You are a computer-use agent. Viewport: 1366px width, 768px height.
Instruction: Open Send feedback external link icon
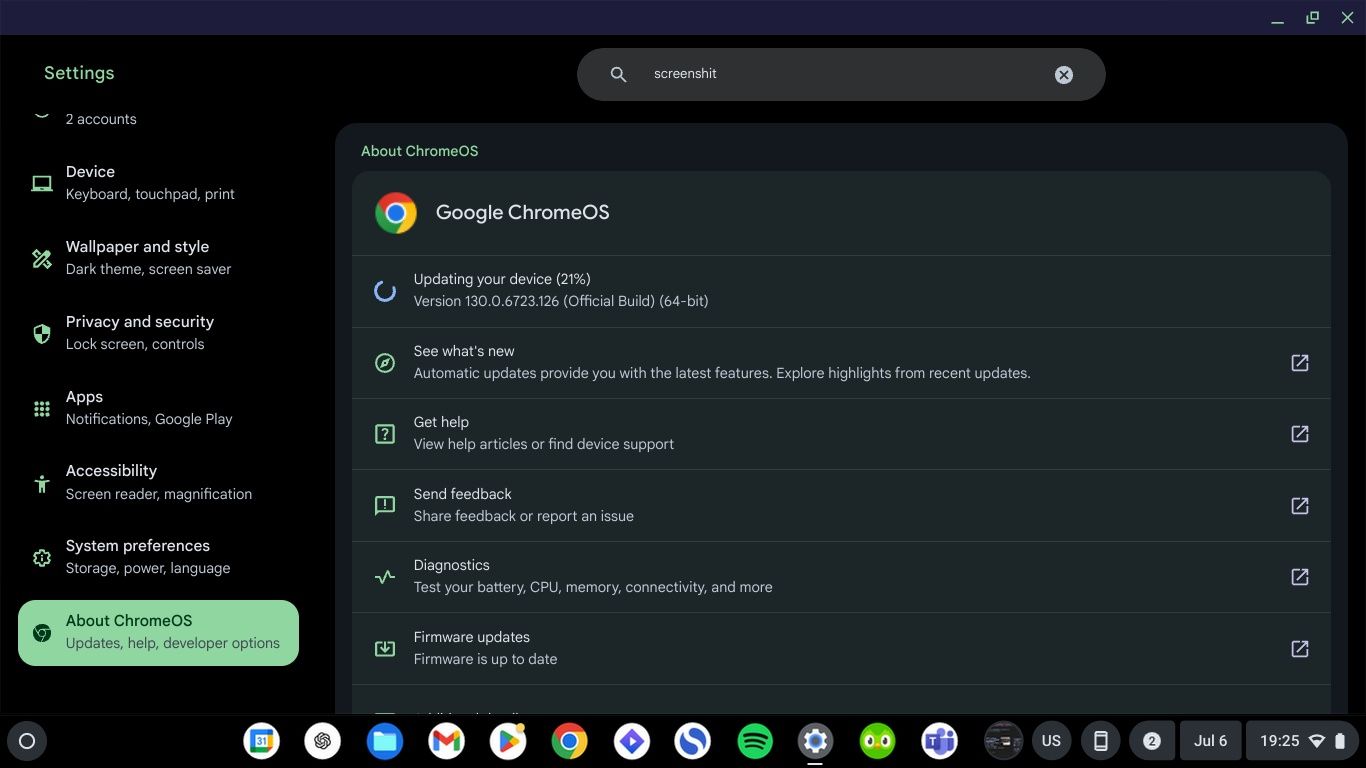click(x=1300, y=506)
